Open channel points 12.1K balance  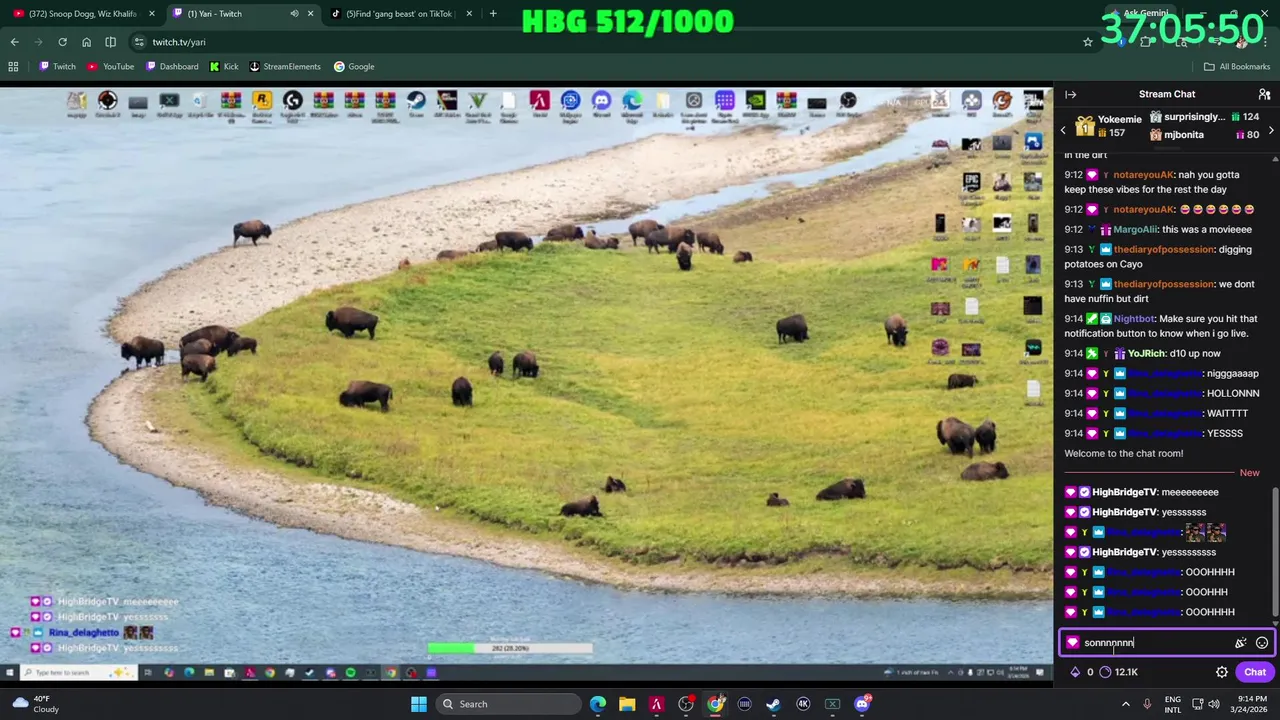pyautogui.click(x=1118, y=672)
